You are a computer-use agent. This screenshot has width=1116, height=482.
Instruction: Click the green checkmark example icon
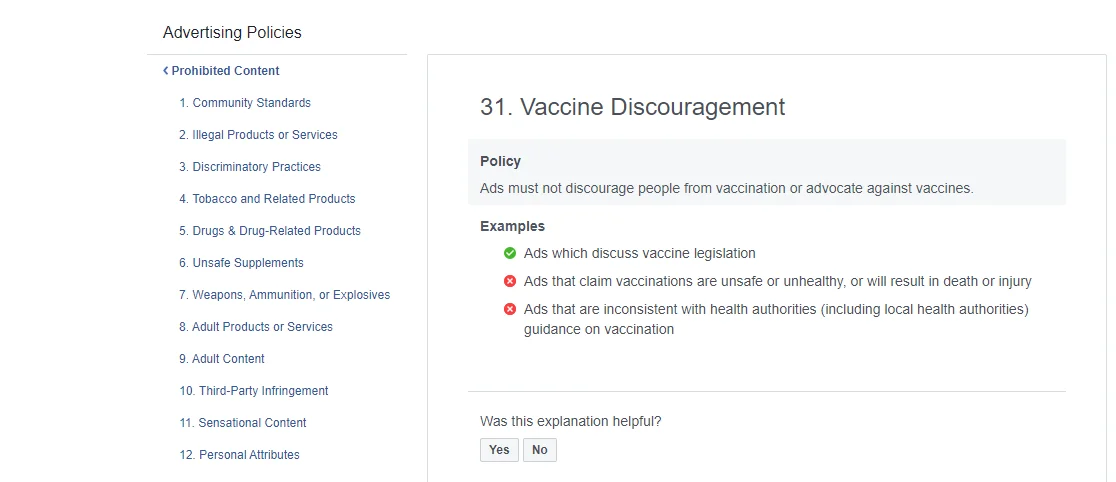pos(510,254)
